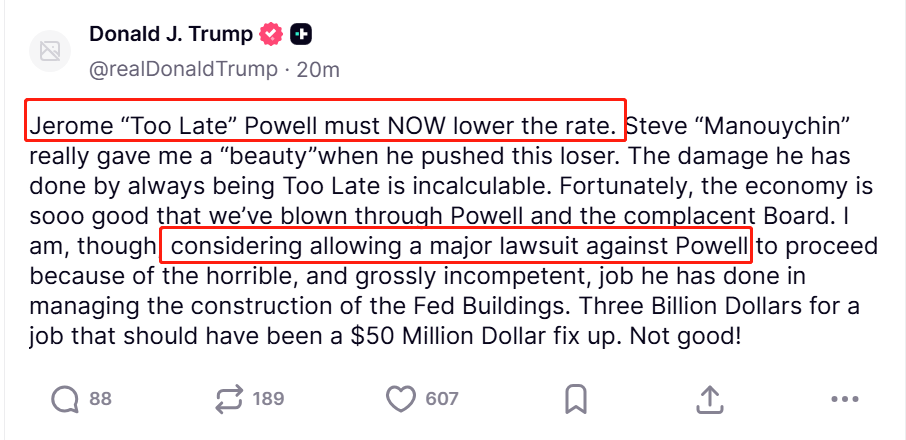Open the reply comment icon
The width and height of the screenshot is (906, 440).
pos(65,399)
